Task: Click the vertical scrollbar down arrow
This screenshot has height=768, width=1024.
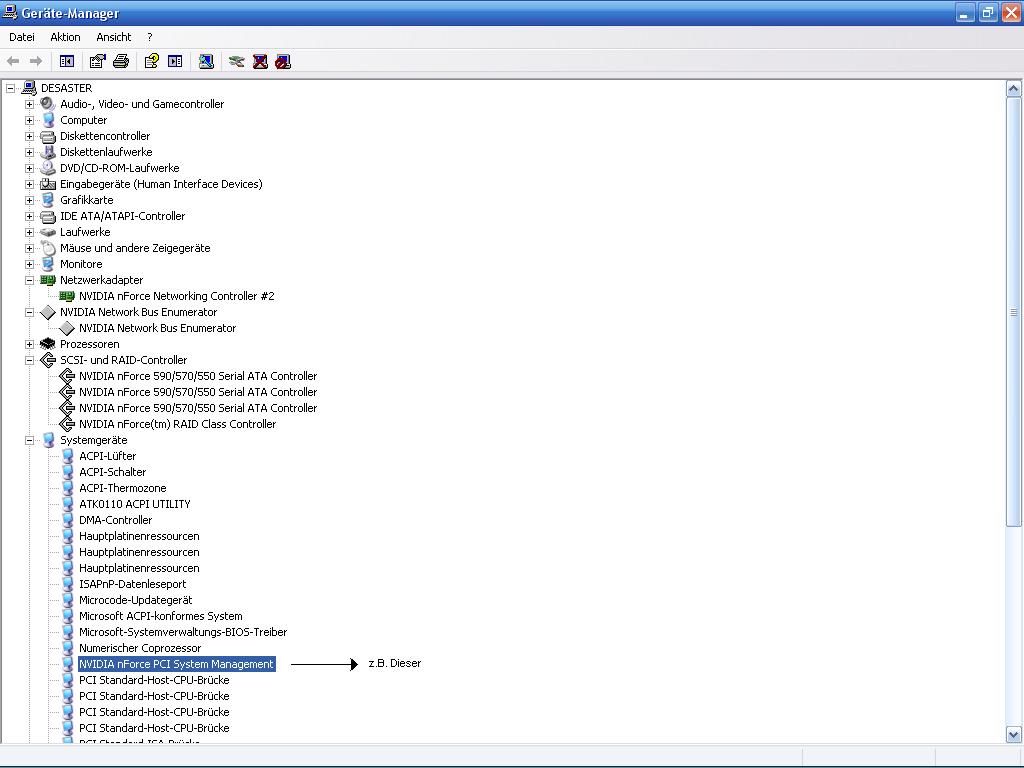Action: click(1014, 734)
